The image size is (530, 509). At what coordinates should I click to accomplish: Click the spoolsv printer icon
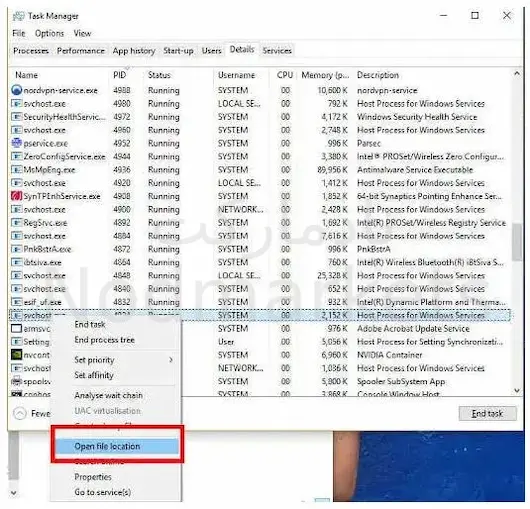pyautogui.click(x=17, y=381)
